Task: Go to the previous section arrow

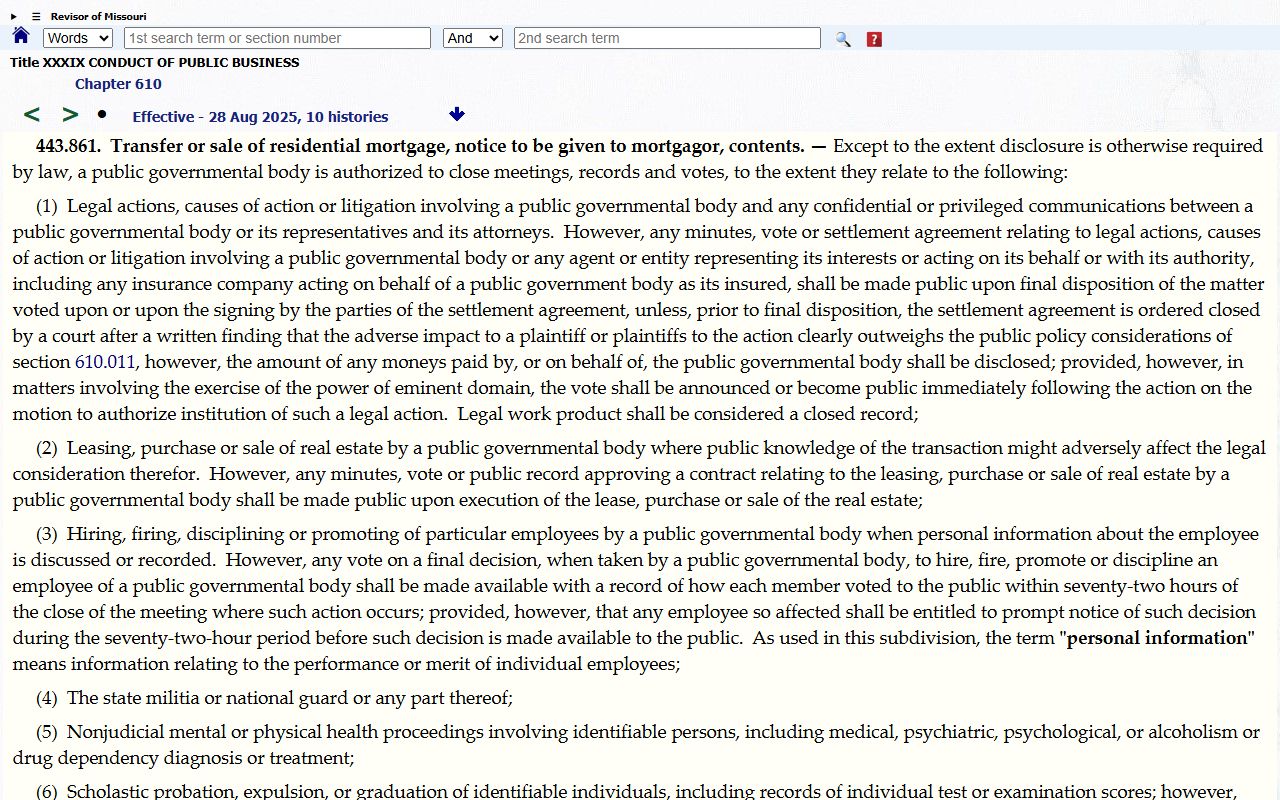Action: (x=32, y=115)
